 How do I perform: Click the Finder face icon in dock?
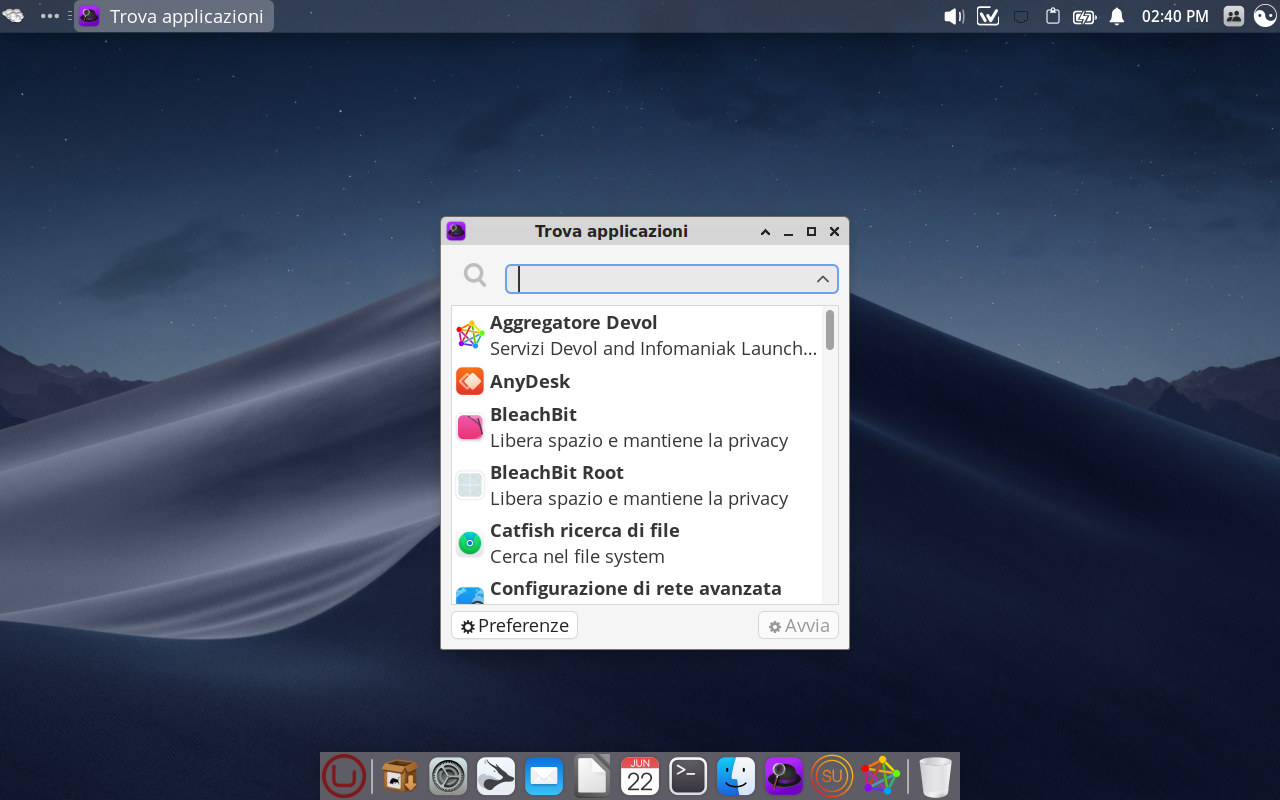pyautogui.click(x=736, y=776)
